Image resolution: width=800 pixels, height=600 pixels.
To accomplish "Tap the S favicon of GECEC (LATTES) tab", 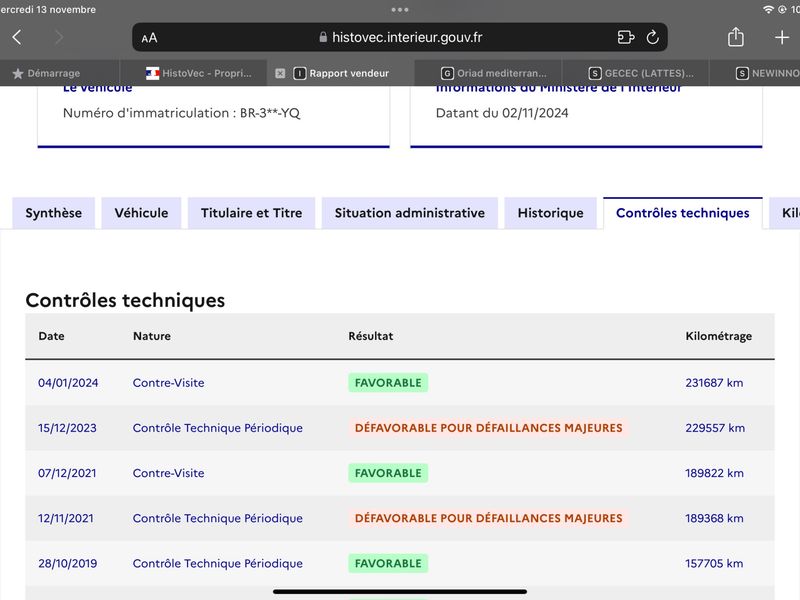I will click(x=594, y=73).
